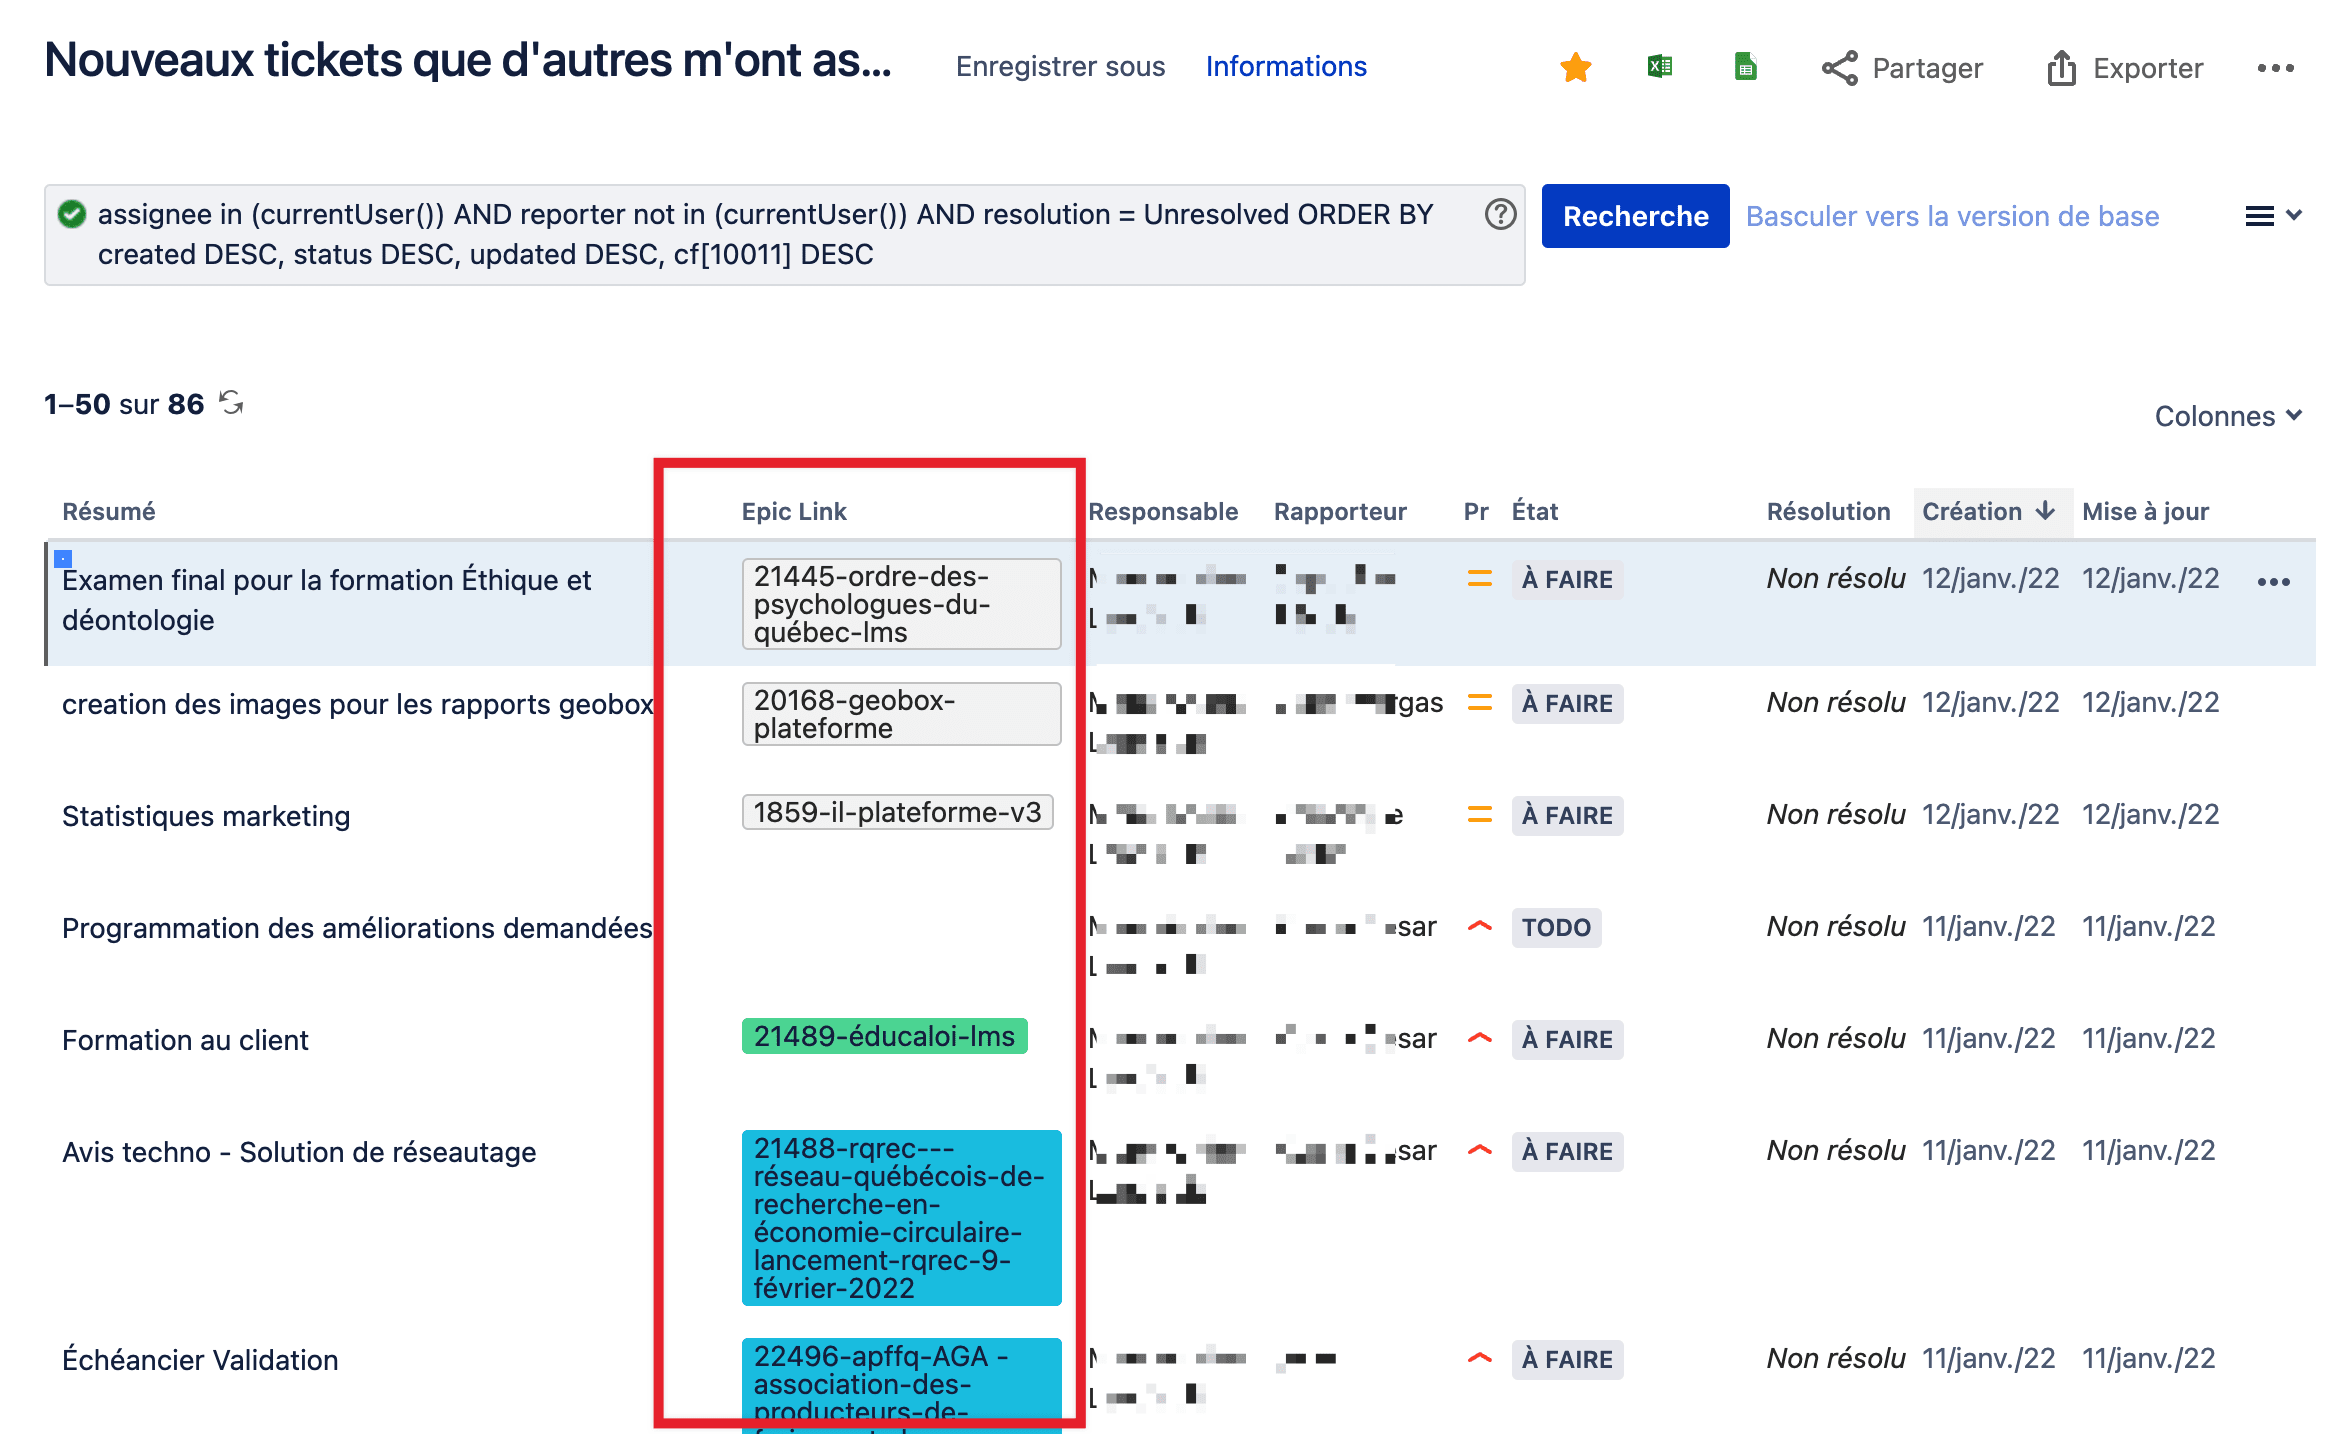Click into the JQL query field
The image size is (2346, 1434).
[x=785, y=235]
